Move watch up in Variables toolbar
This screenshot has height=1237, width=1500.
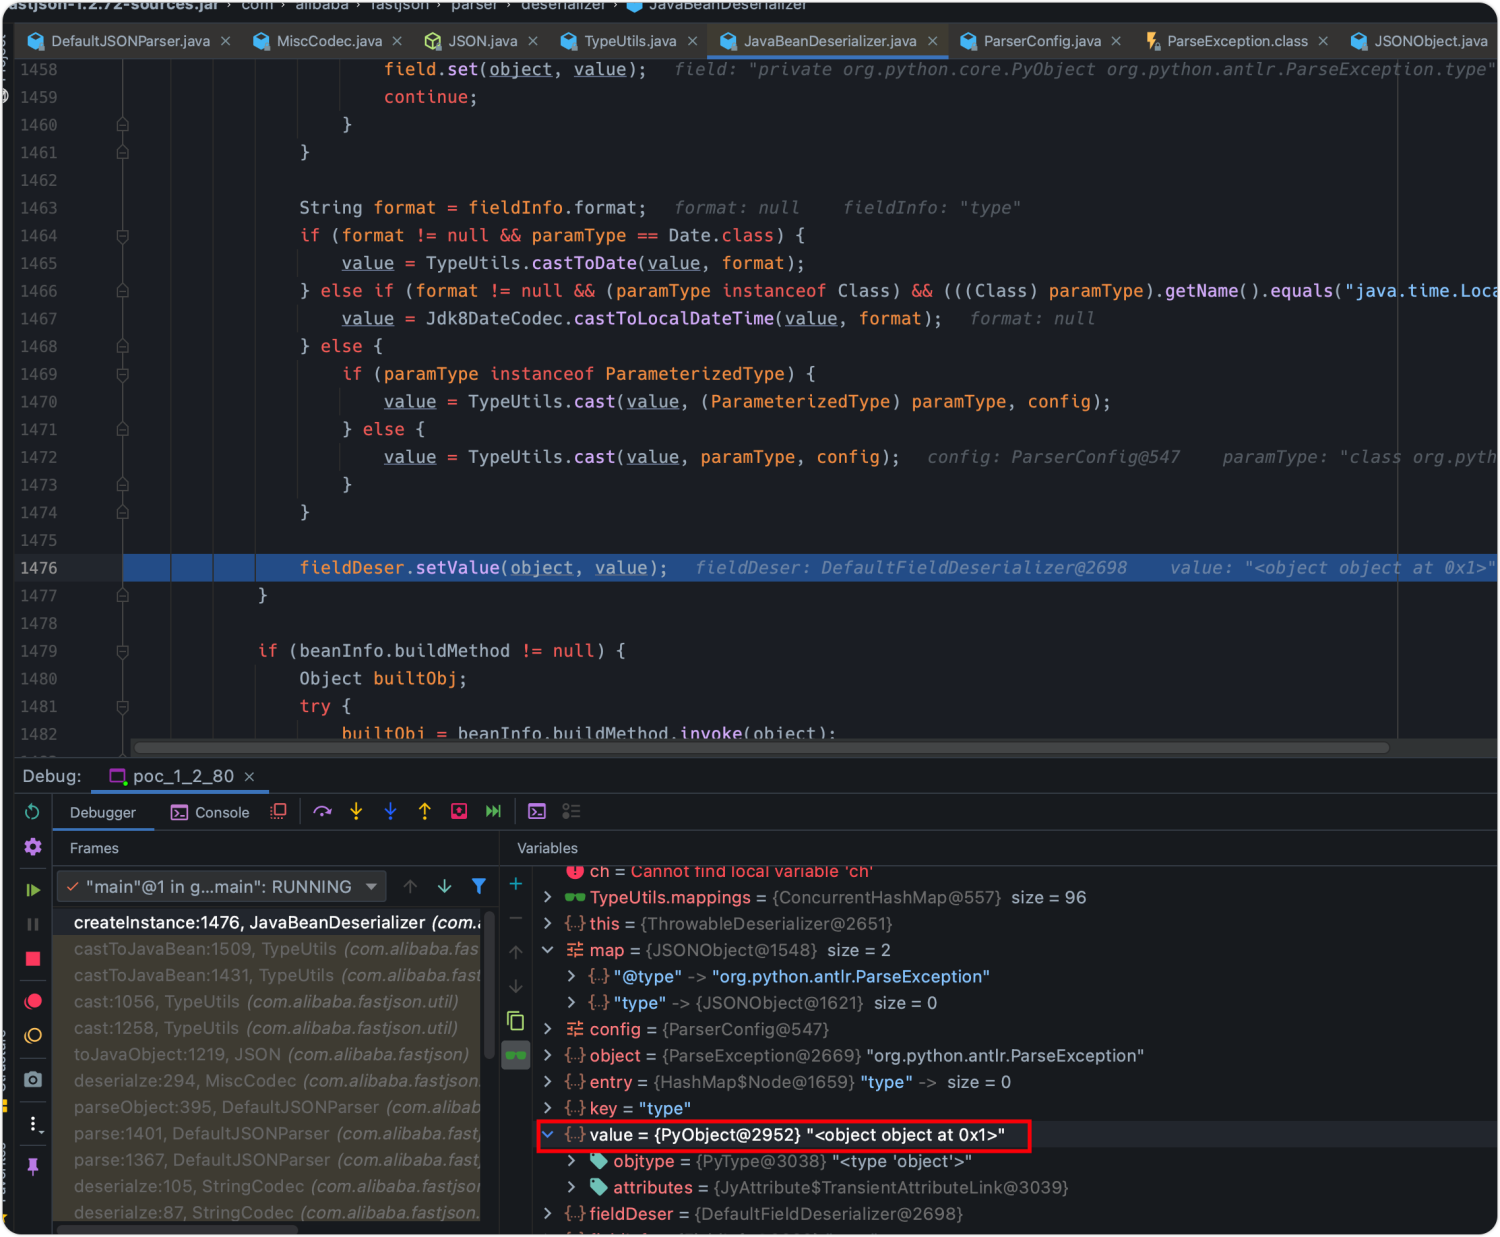516,952
